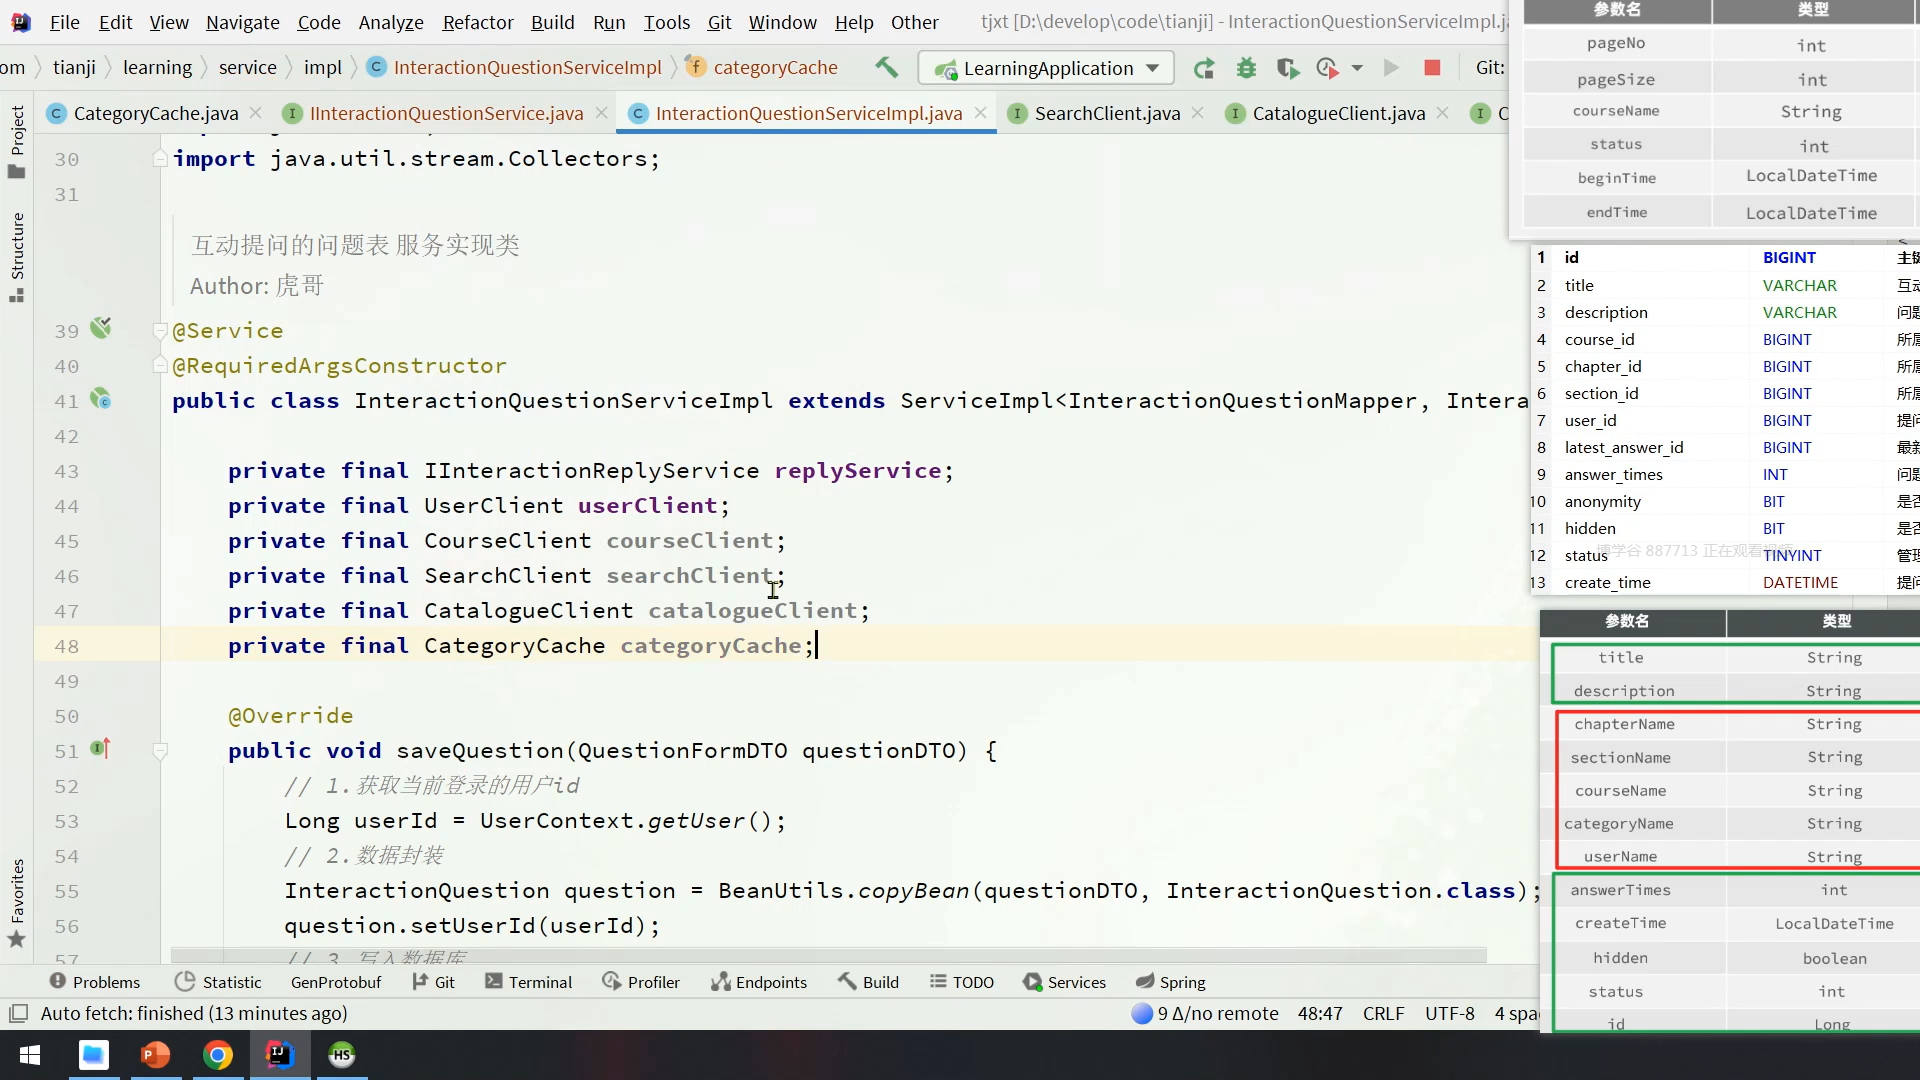Image resolution: width=1920 pixels, height=1080 pixels.
Task: Click the horizontal scrollbar under the editor
Action: pyautogui.click(x=828, y=956)
